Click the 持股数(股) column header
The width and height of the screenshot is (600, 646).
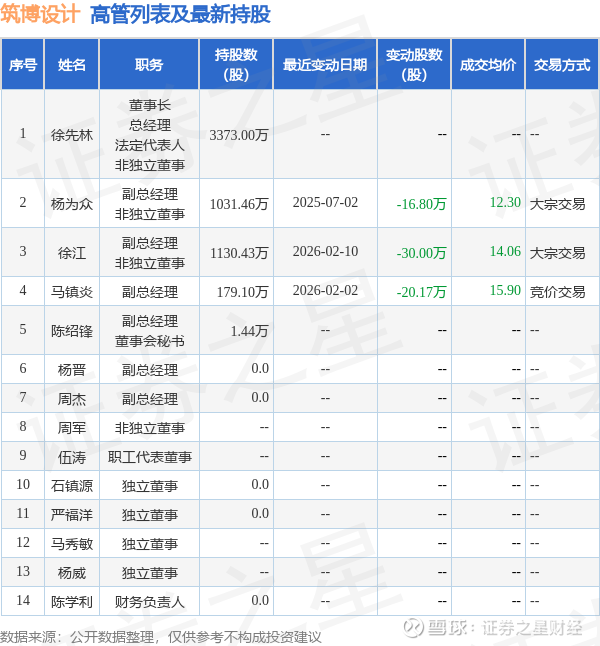pos(236,65)
